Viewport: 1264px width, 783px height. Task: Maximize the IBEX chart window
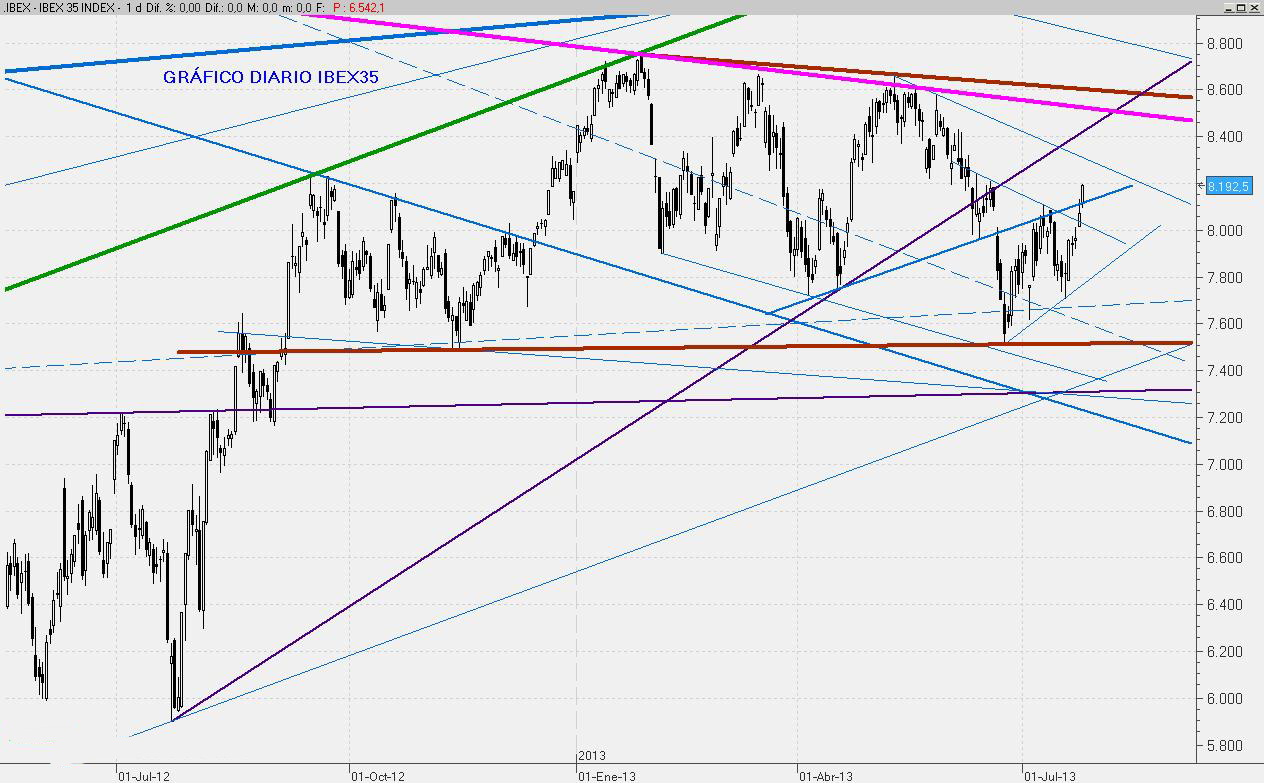(x=1241, y=7)
